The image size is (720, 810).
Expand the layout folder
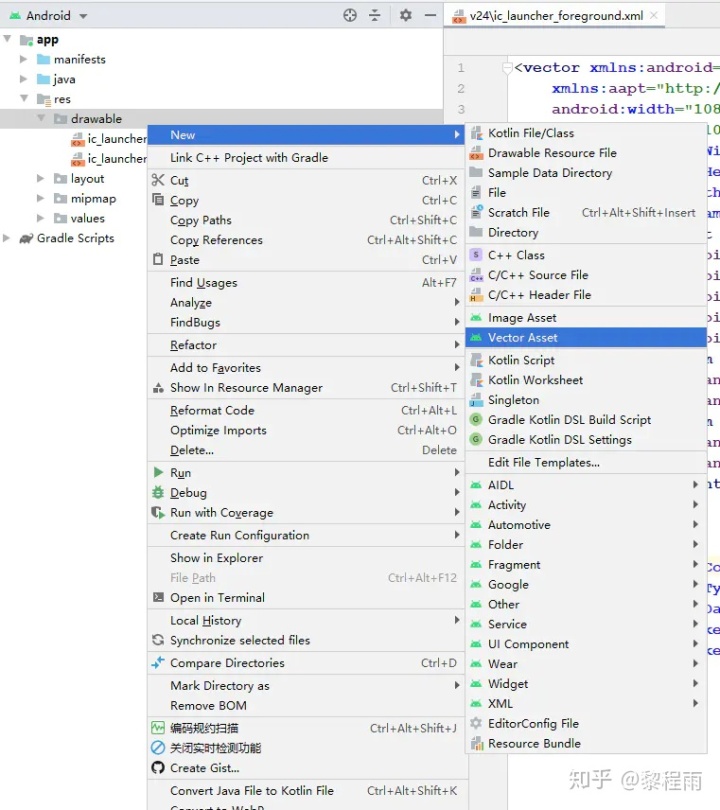[x=40, y=178]
